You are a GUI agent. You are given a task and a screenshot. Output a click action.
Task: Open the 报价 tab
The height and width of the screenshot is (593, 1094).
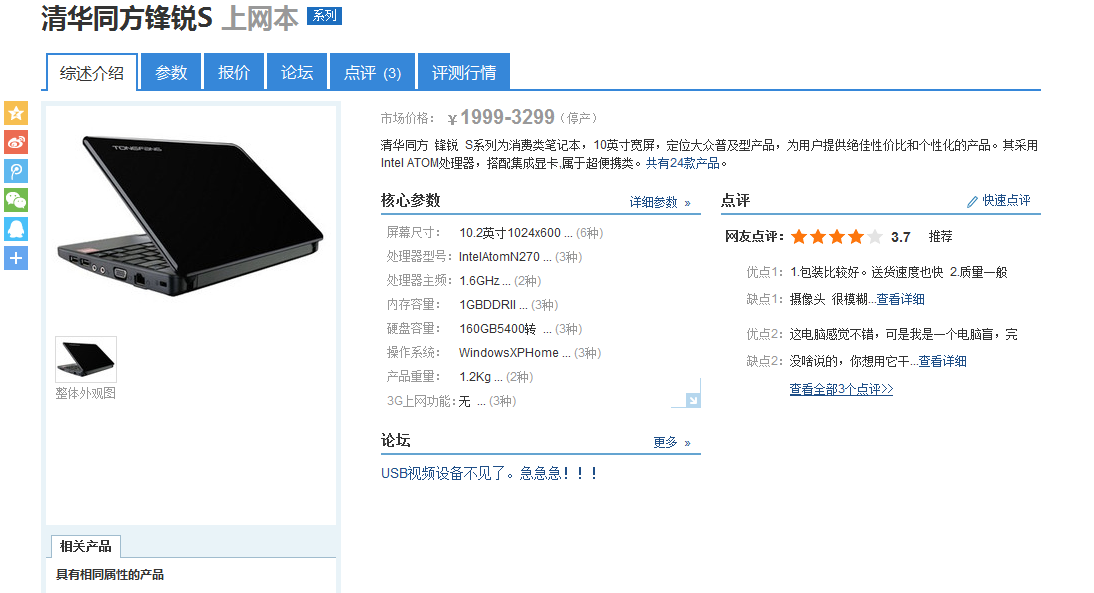pos(234,72)
